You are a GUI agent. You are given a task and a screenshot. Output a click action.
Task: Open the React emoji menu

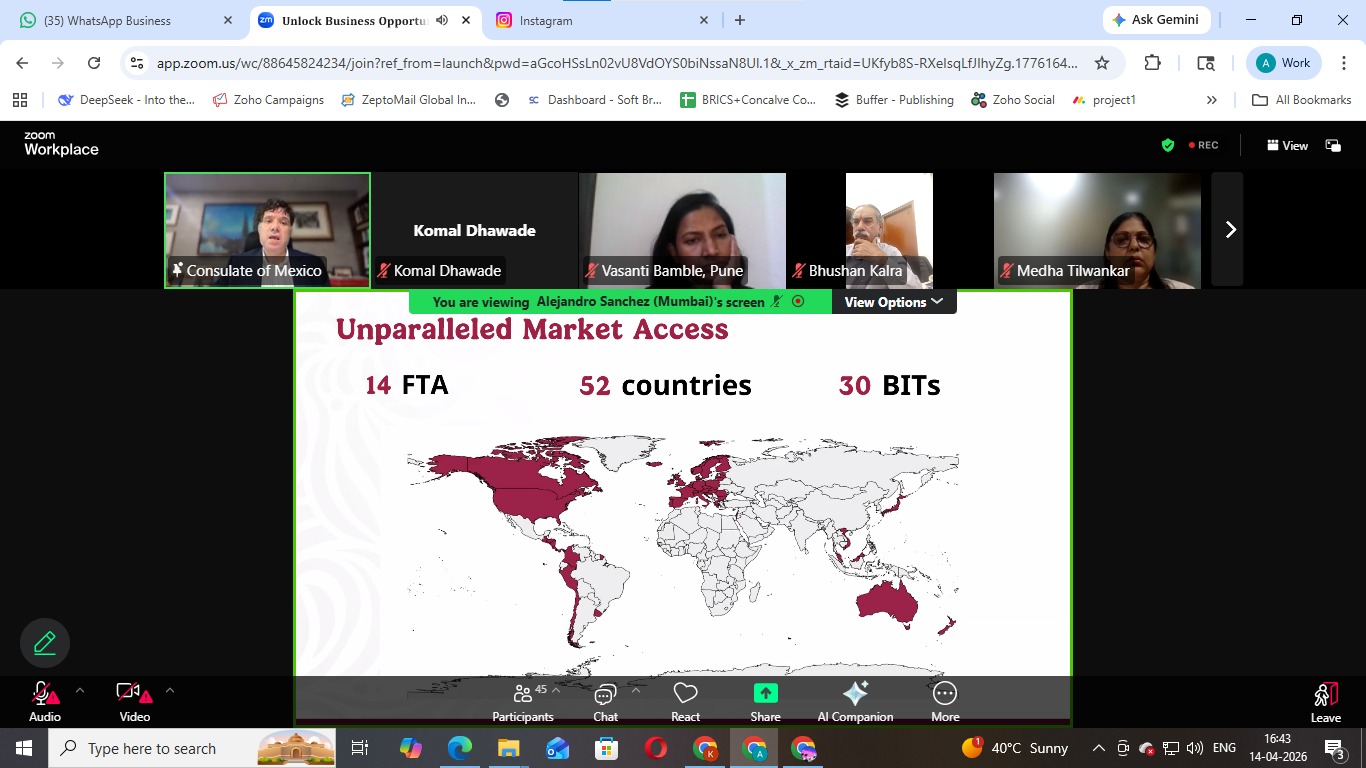coord(685,700)
